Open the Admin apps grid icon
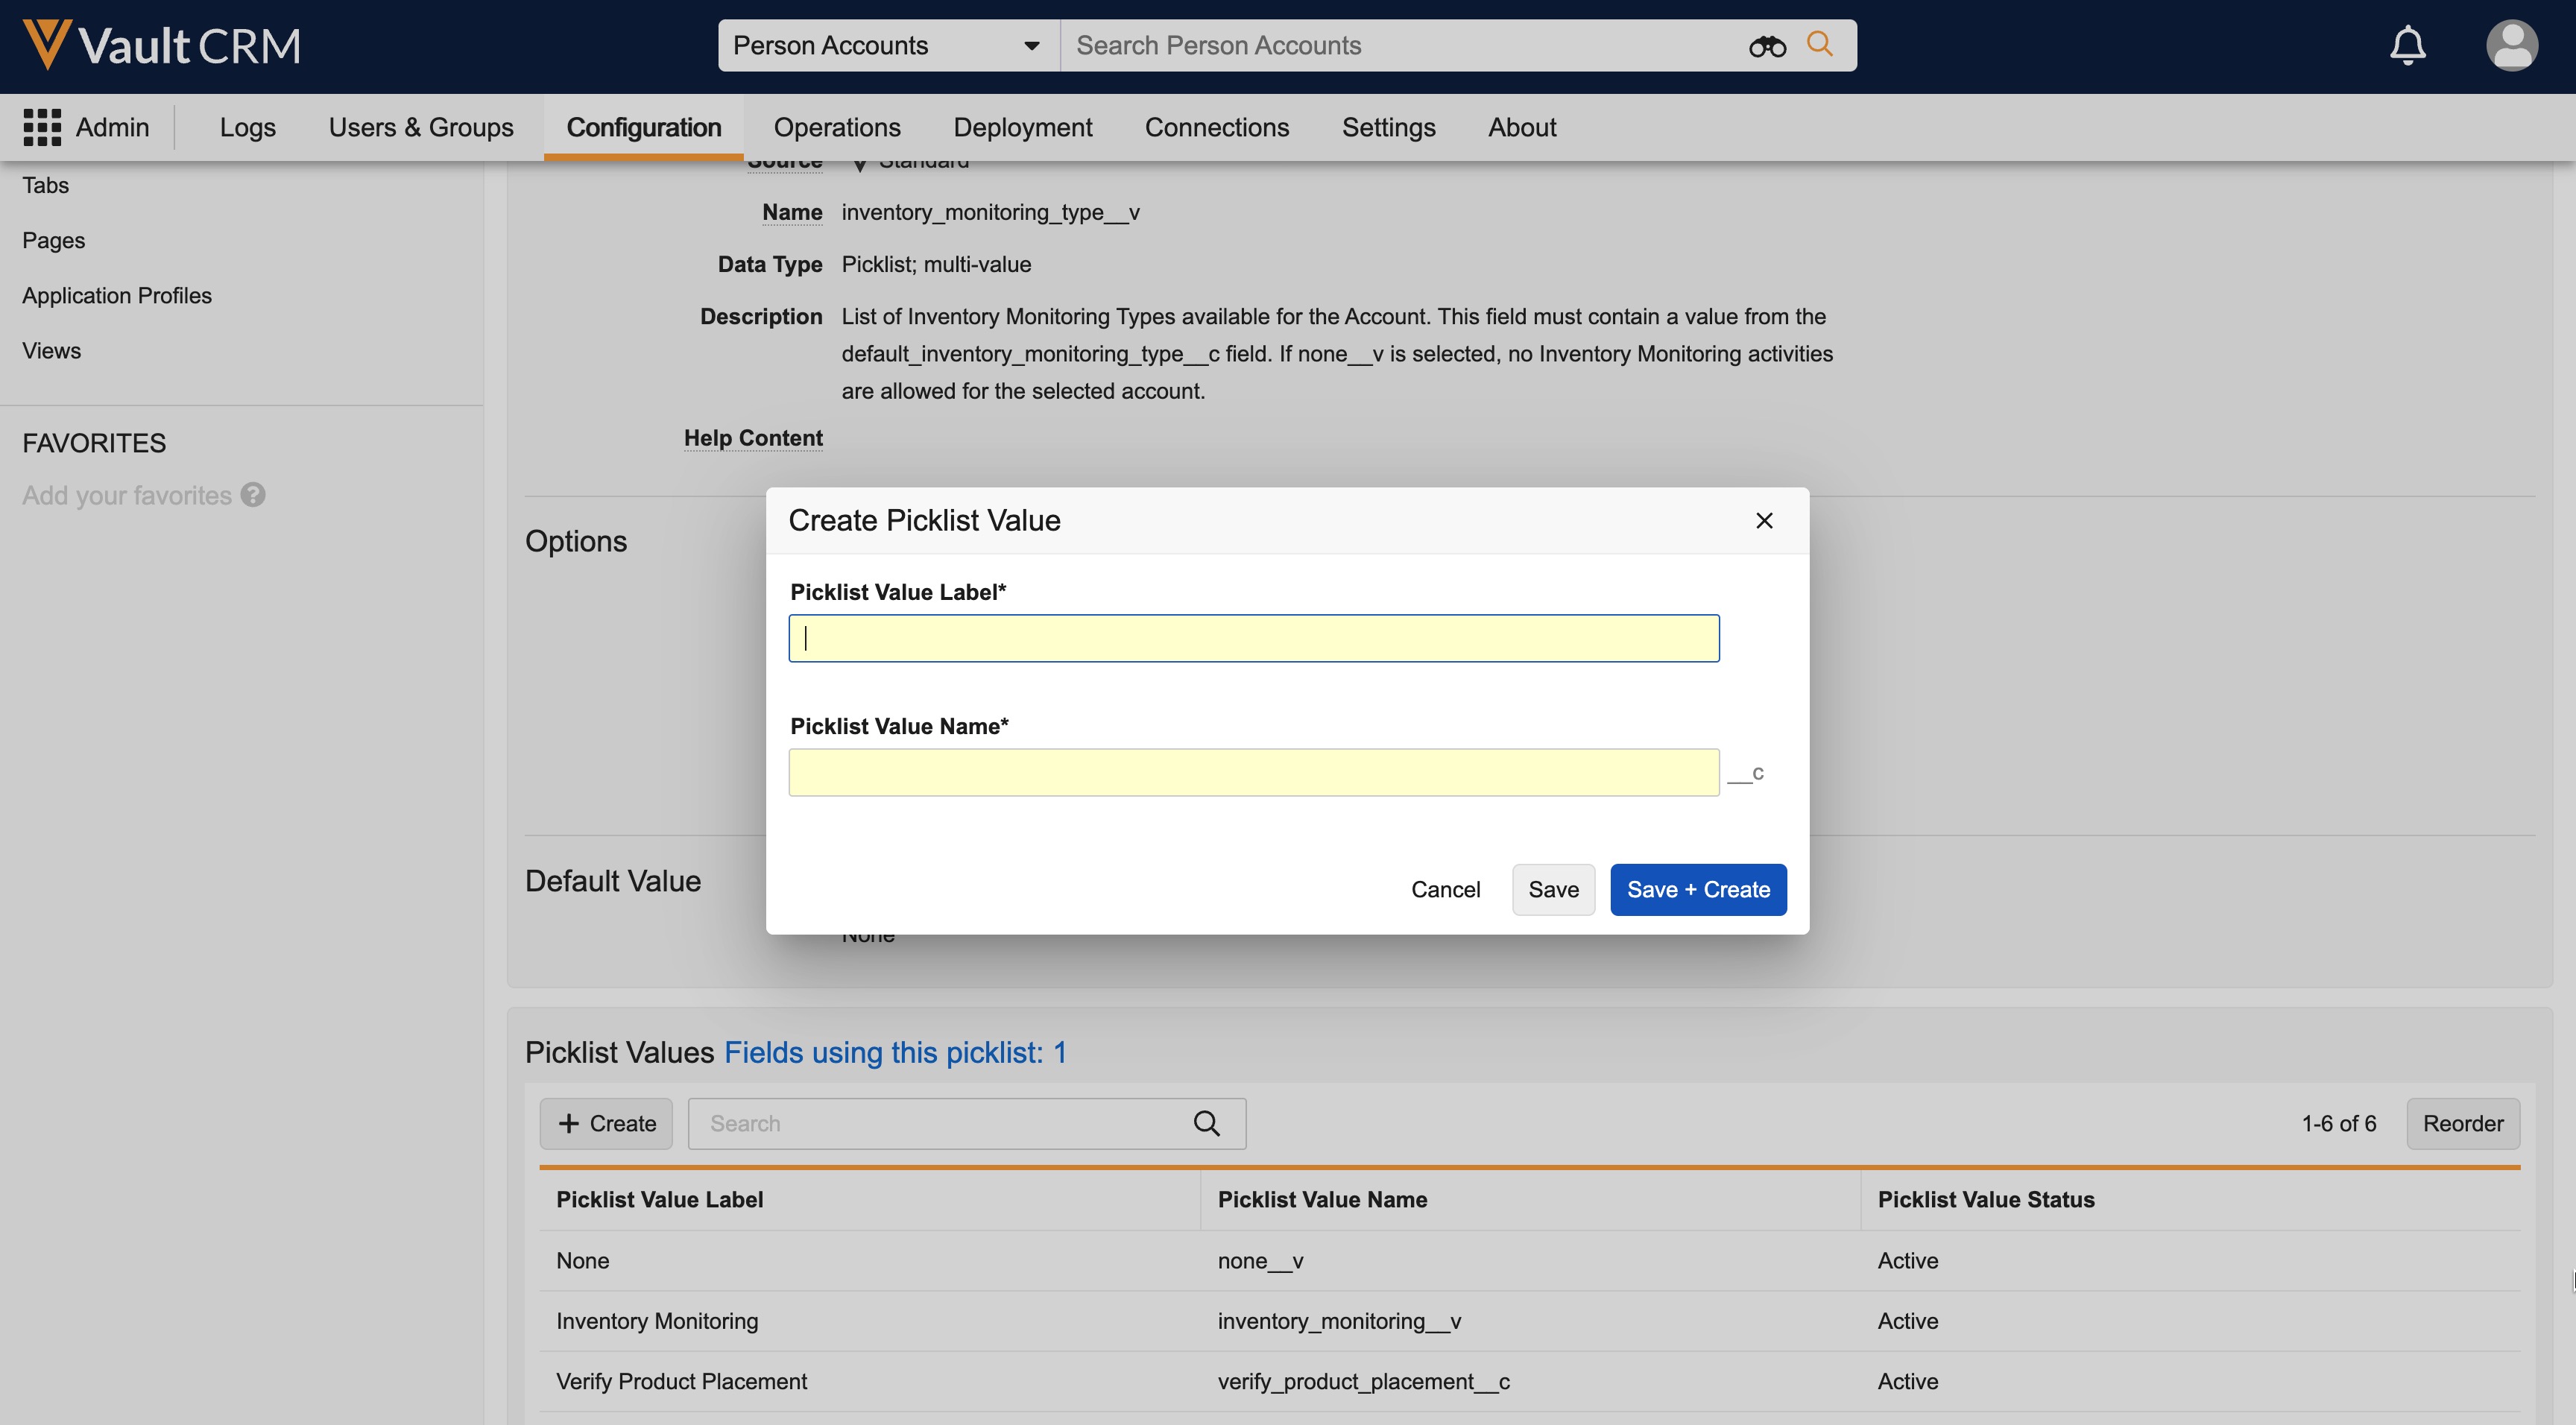Screen dimensions: 2576x1425 (x=42, y=127)
